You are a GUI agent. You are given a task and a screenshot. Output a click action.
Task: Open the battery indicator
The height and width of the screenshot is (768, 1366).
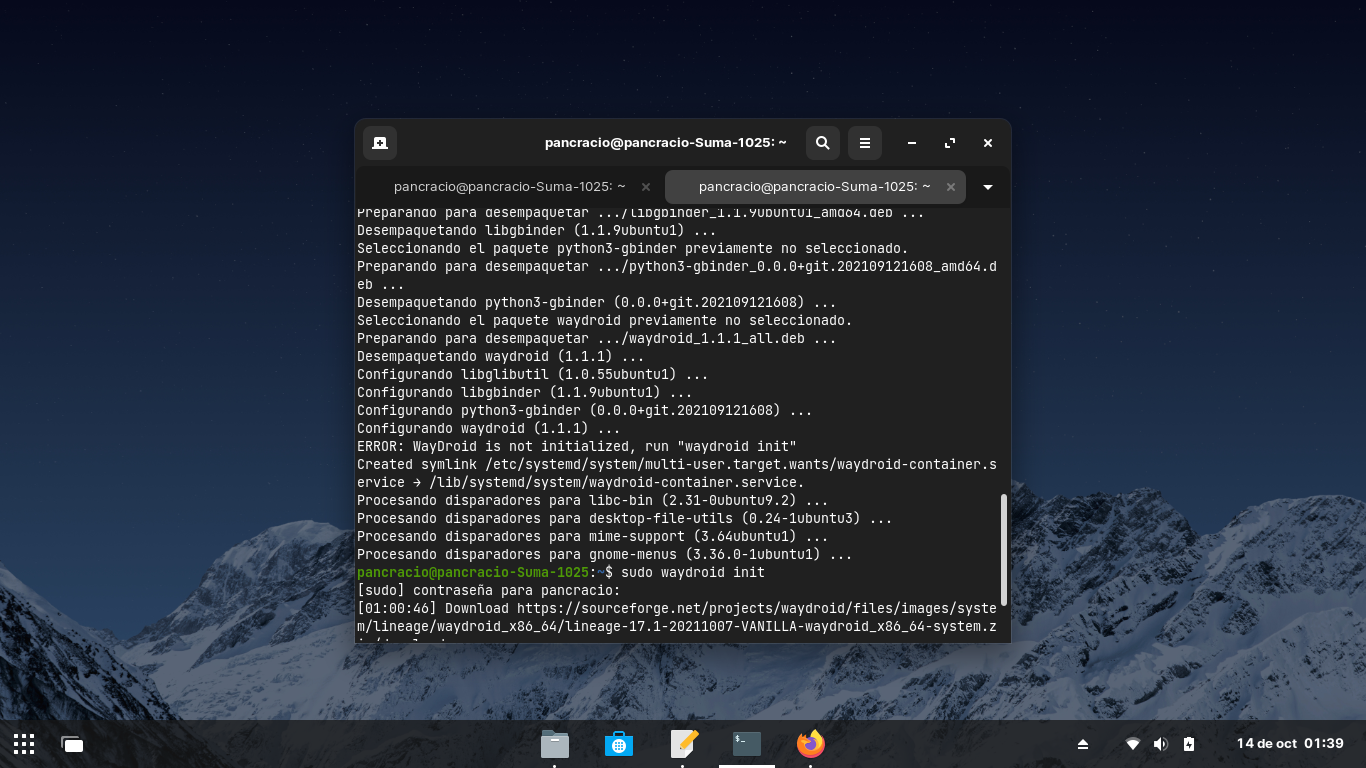click(1189, 744)
